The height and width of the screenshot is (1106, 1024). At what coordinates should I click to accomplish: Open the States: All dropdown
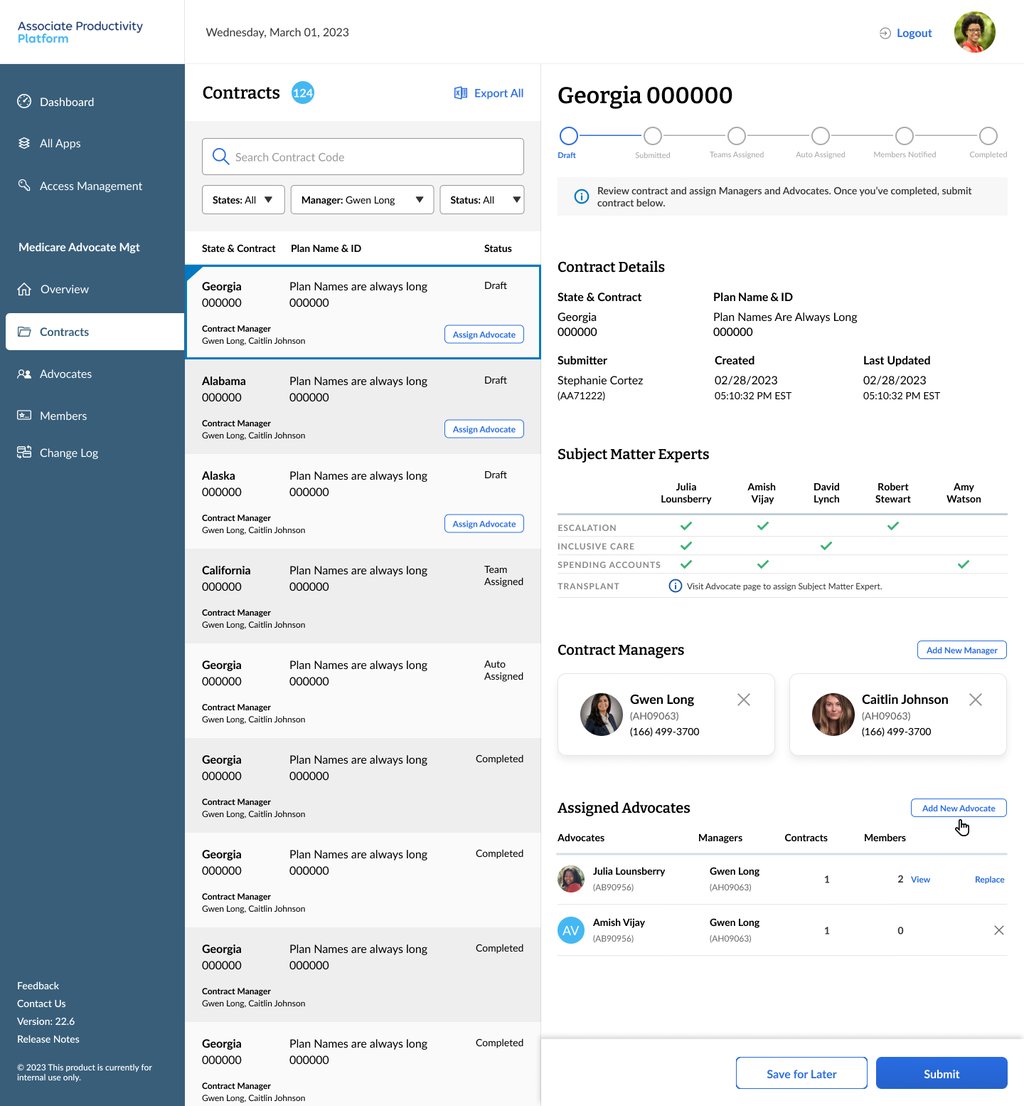[x=243, y=200]
